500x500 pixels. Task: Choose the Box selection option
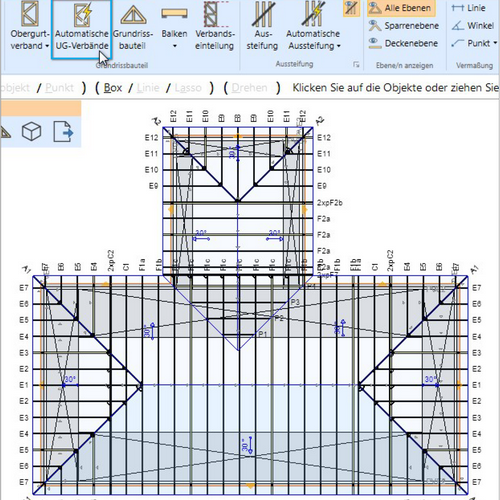point(113,88)
